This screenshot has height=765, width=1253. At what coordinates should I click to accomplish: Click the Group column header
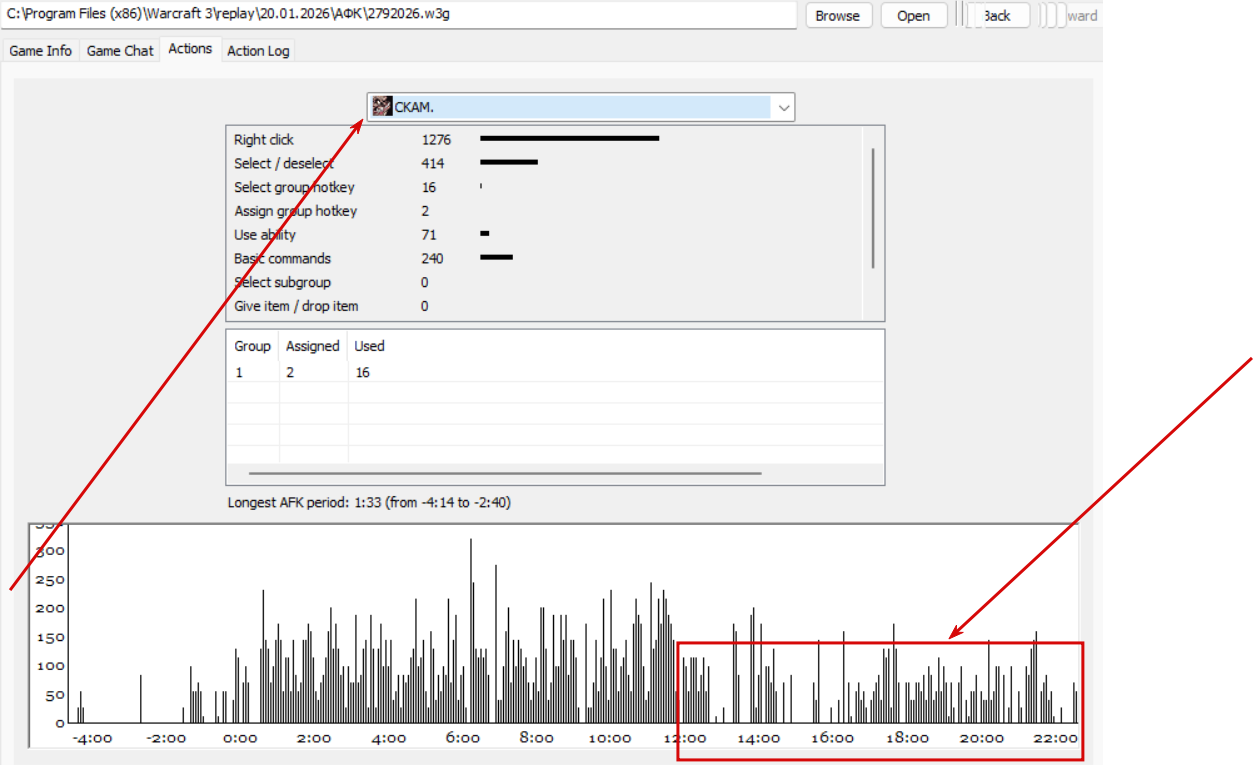point(252,346)
